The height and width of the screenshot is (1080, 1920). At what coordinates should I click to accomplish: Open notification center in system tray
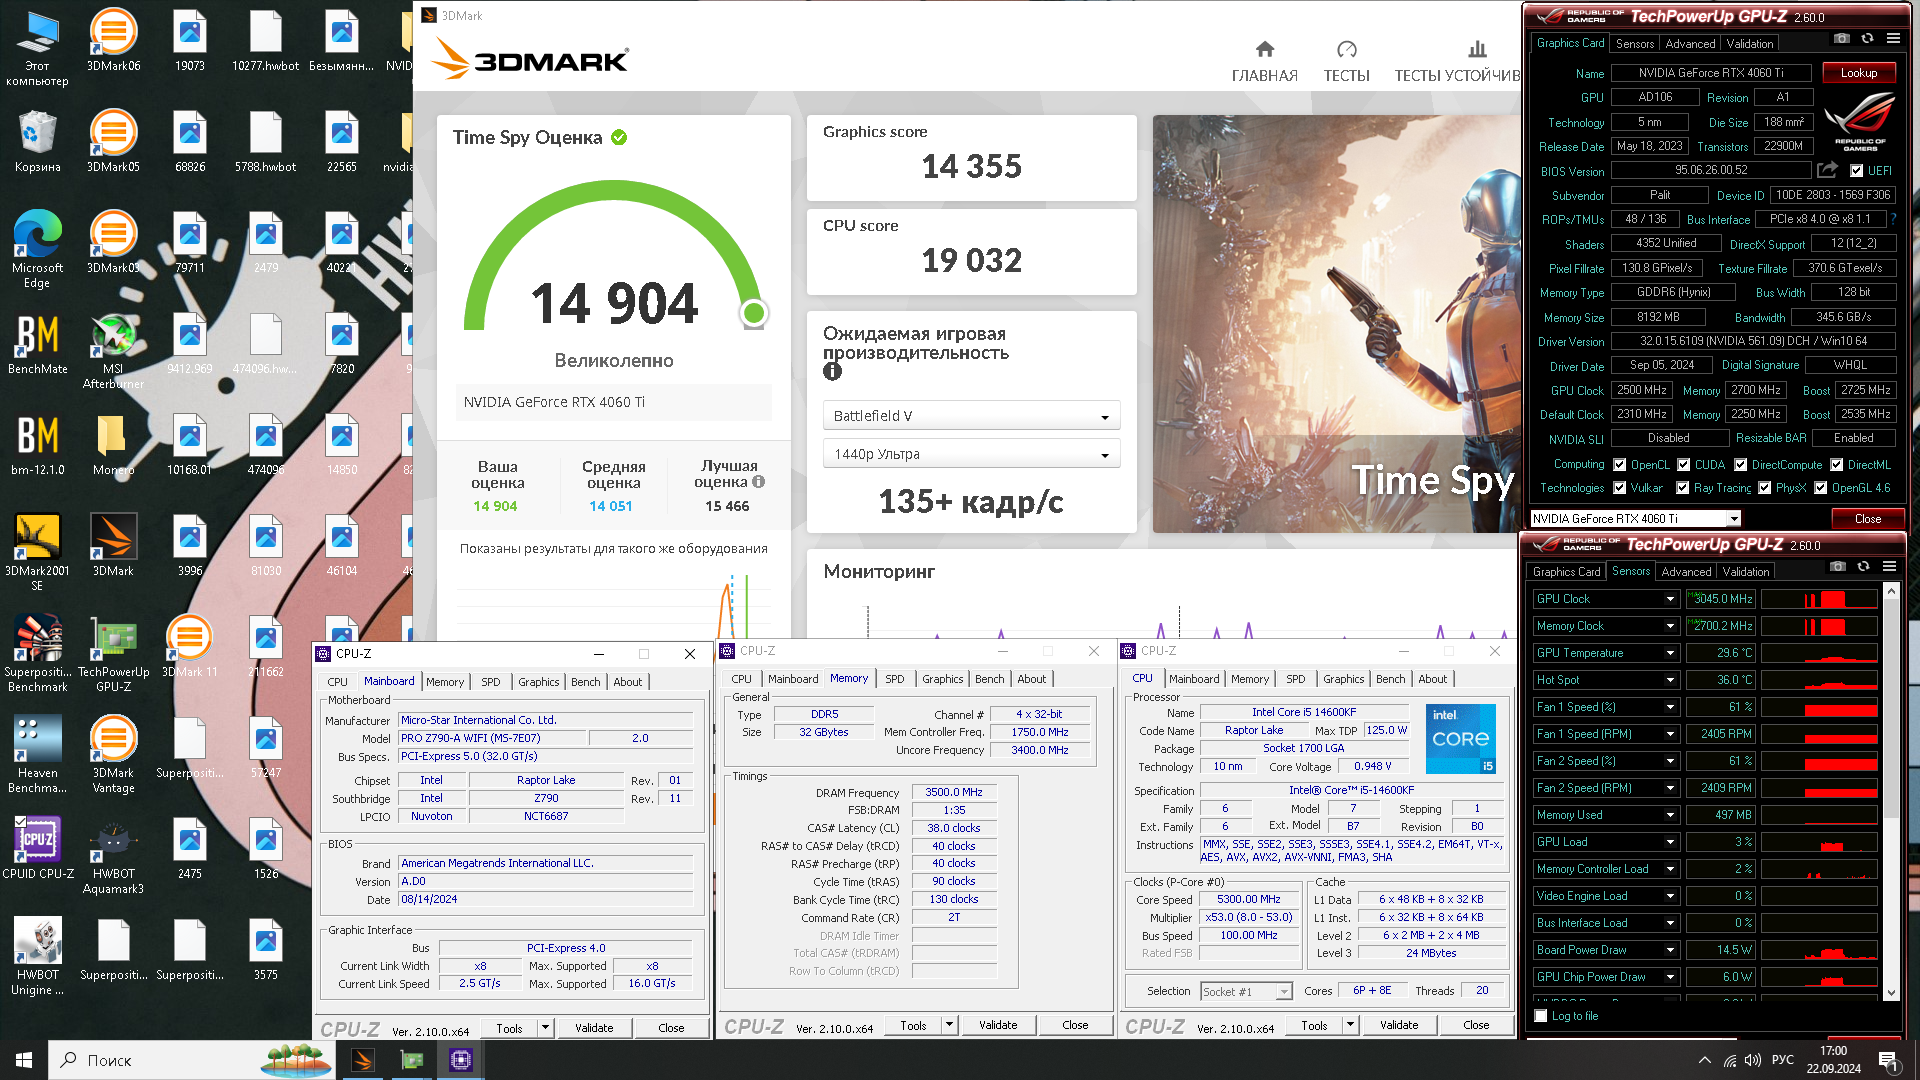(1887, 1060)
